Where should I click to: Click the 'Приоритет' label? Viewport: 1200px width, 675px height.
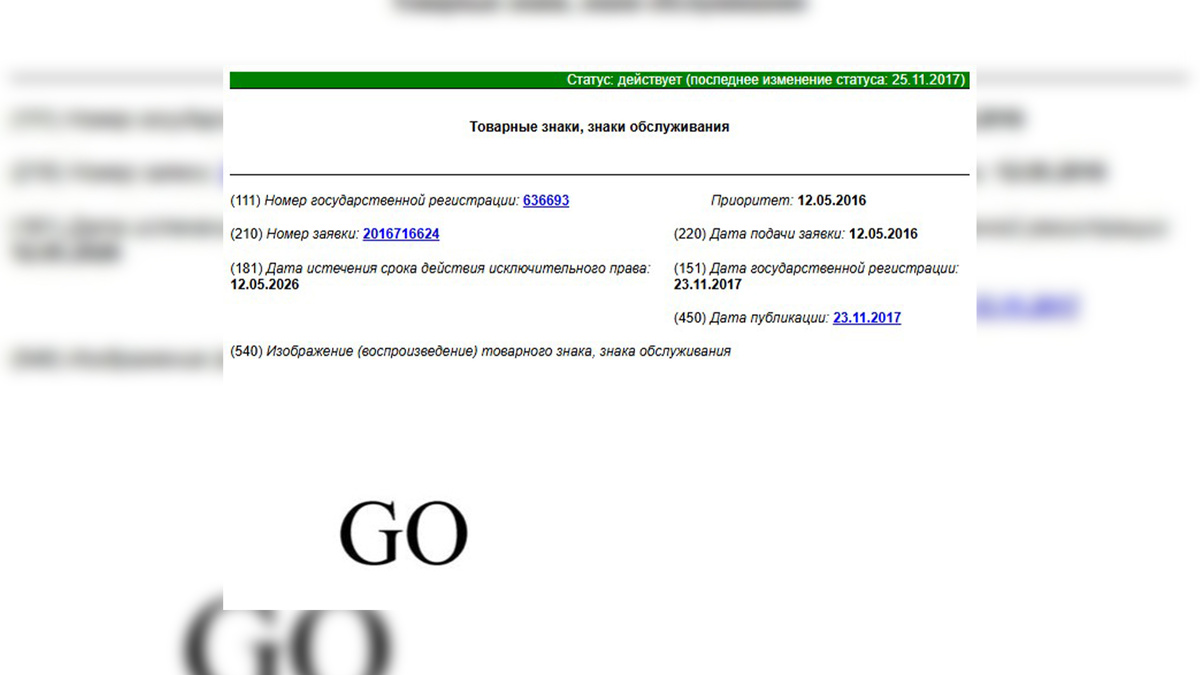pos(752,200)
